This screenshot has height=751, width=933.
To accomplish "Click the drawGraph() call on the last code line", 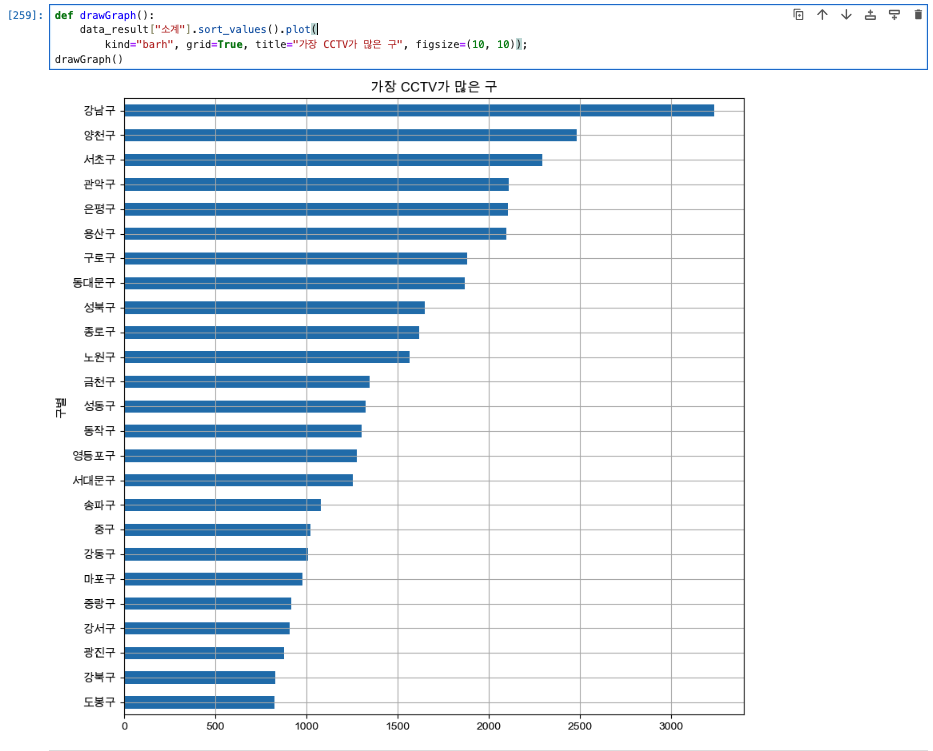I will coord(89,60).
